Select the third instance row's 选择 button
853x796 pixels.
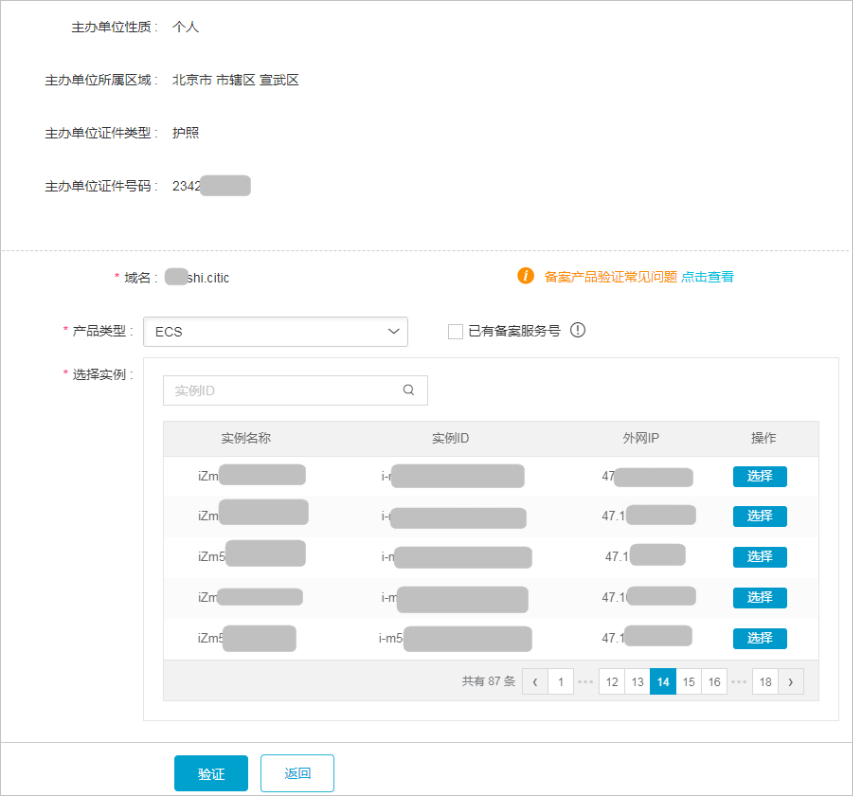759,557
